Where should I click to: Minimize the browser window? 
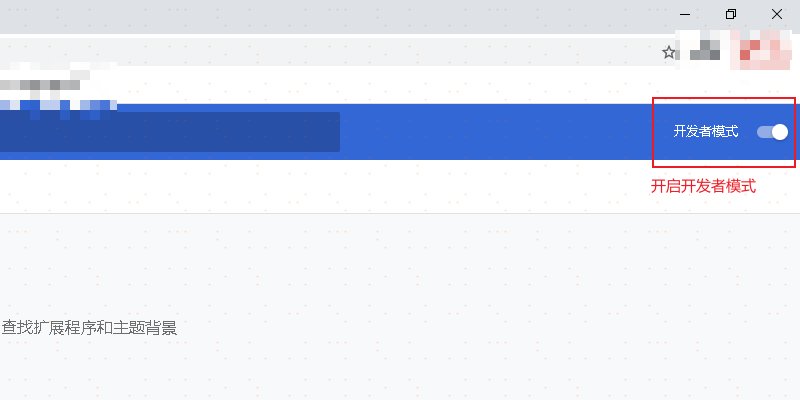click(x=685, y=14)
